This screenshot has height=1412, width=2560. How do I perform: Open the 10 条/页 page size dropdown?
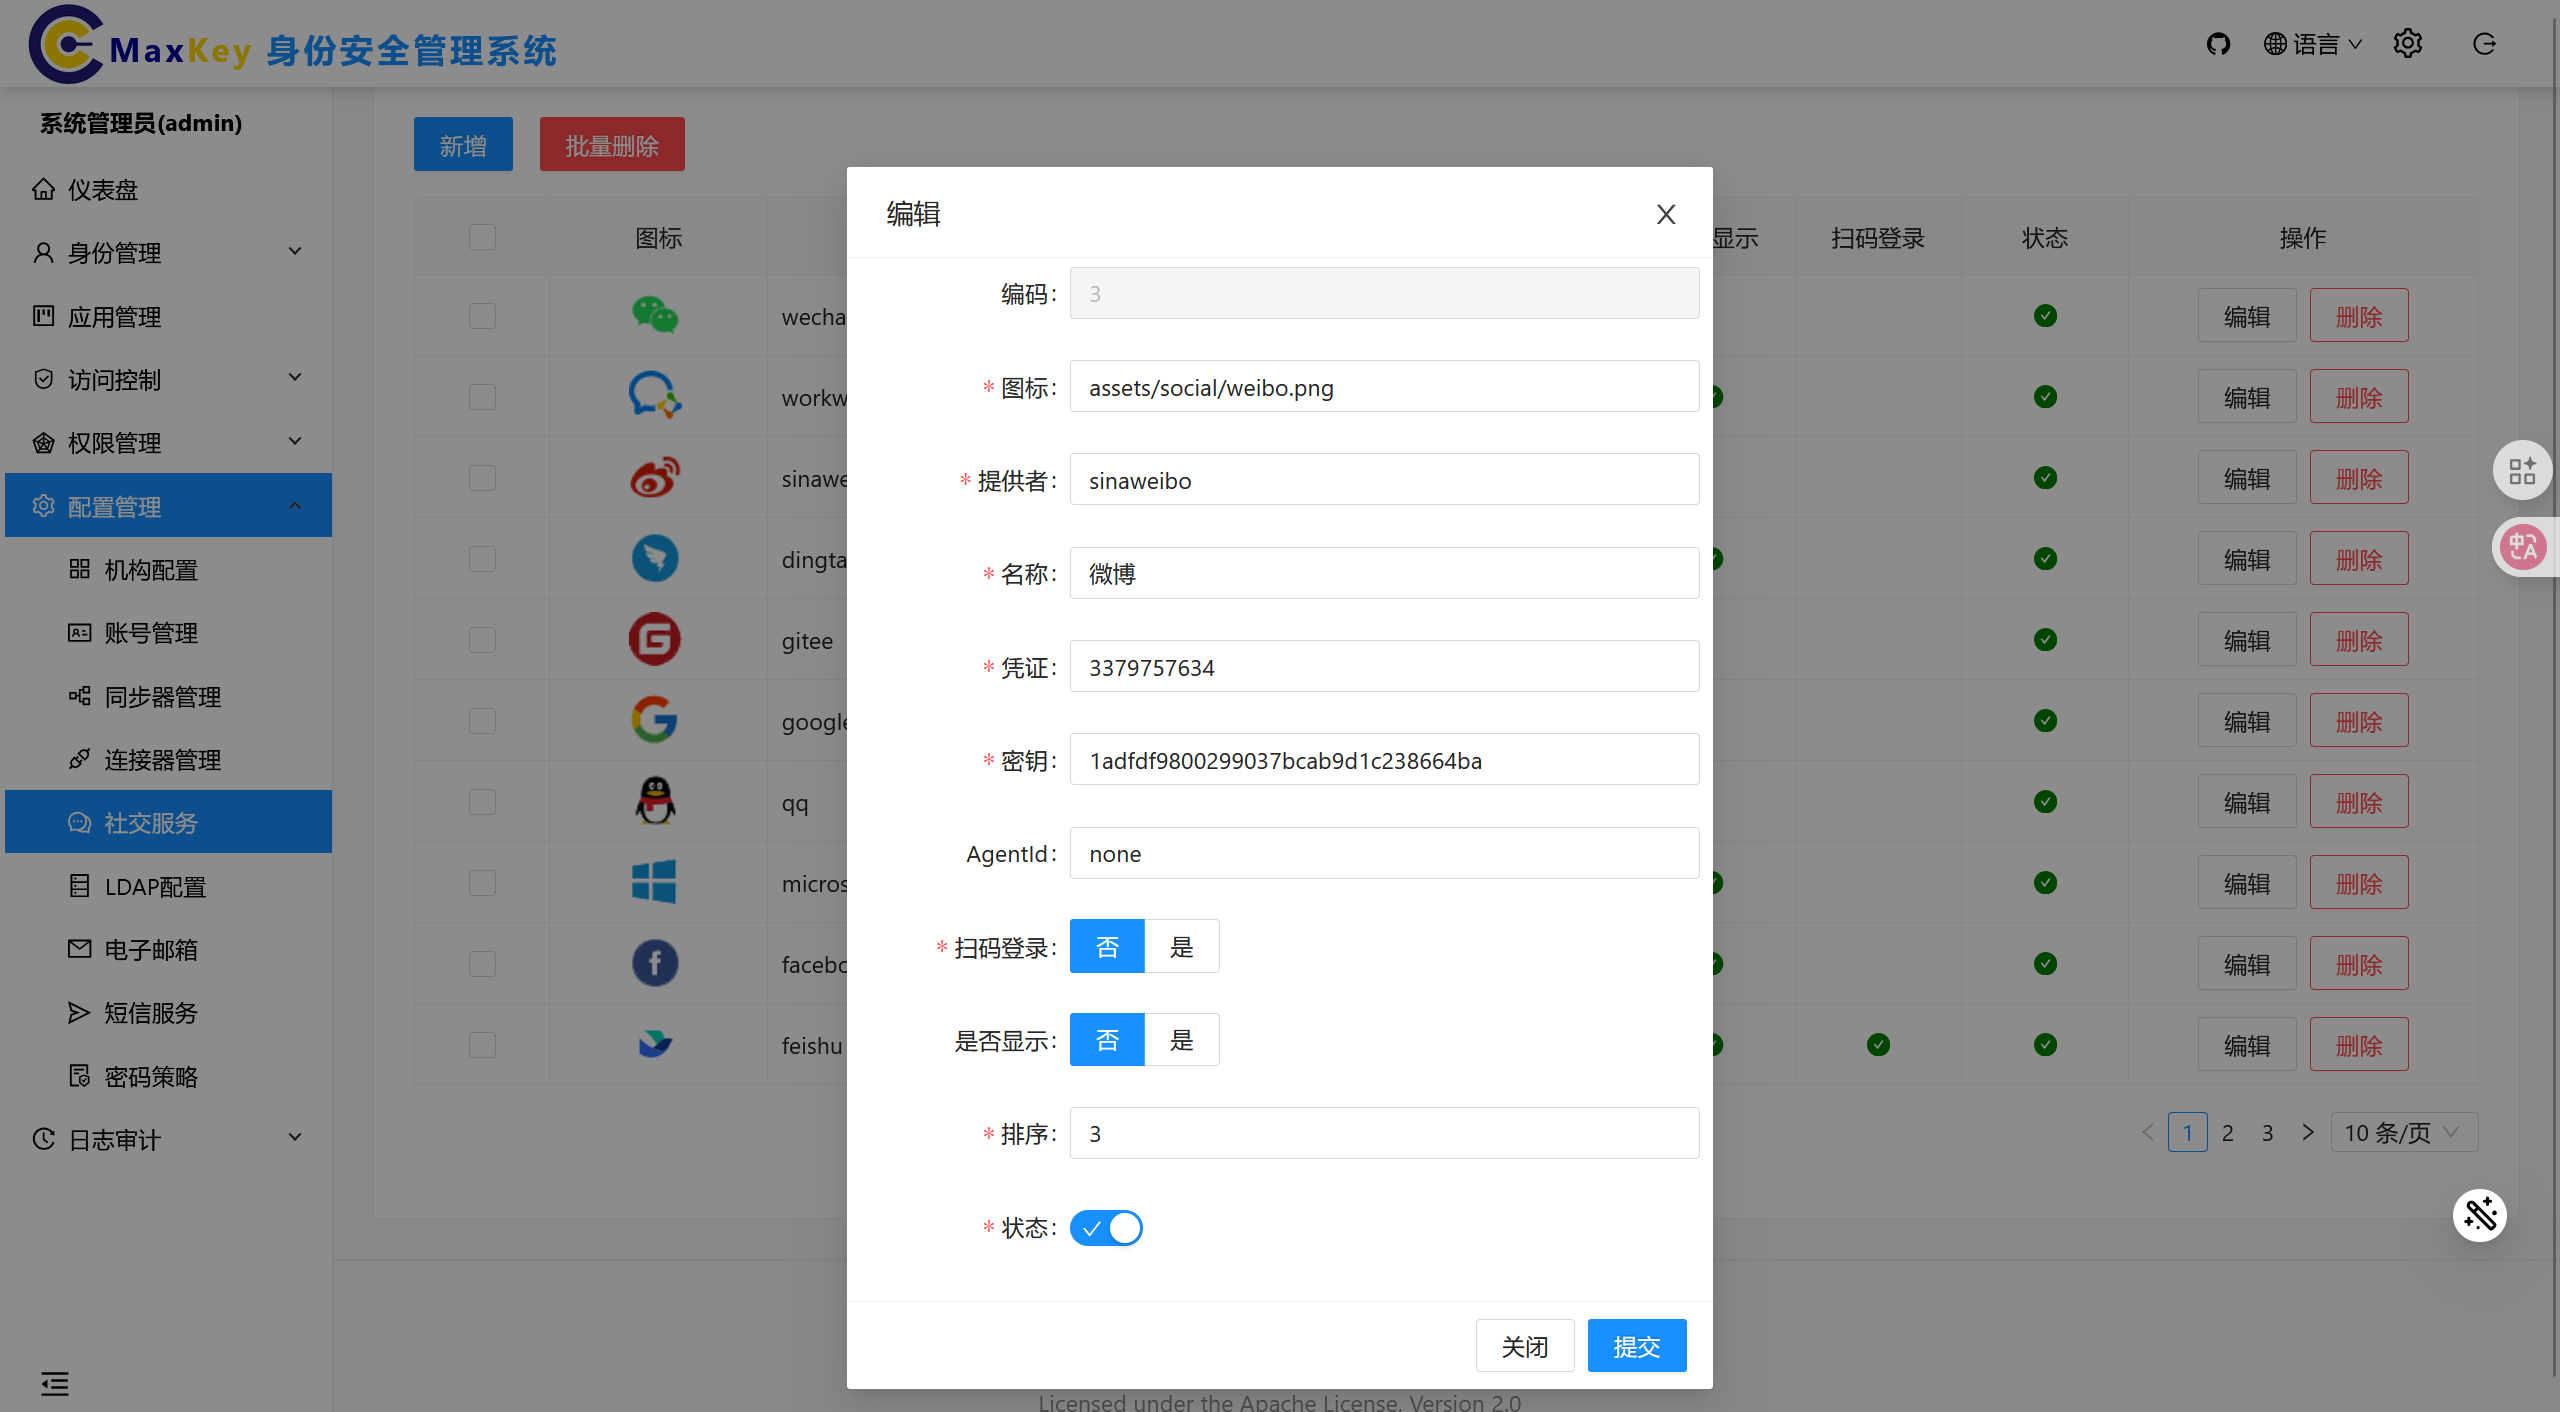(x=2403, y=1132)
